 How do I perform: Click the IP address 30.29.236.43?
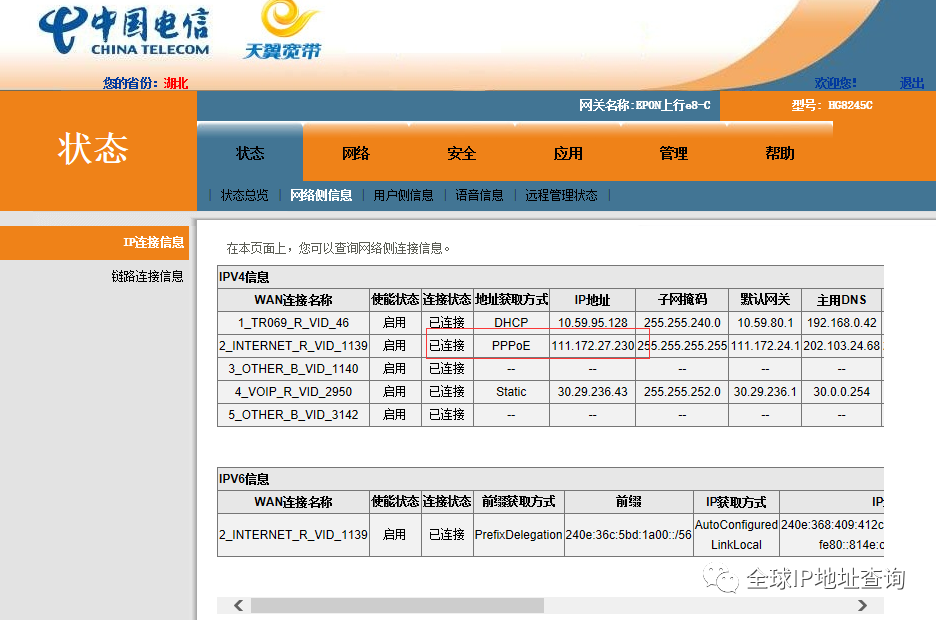(592, 391)
